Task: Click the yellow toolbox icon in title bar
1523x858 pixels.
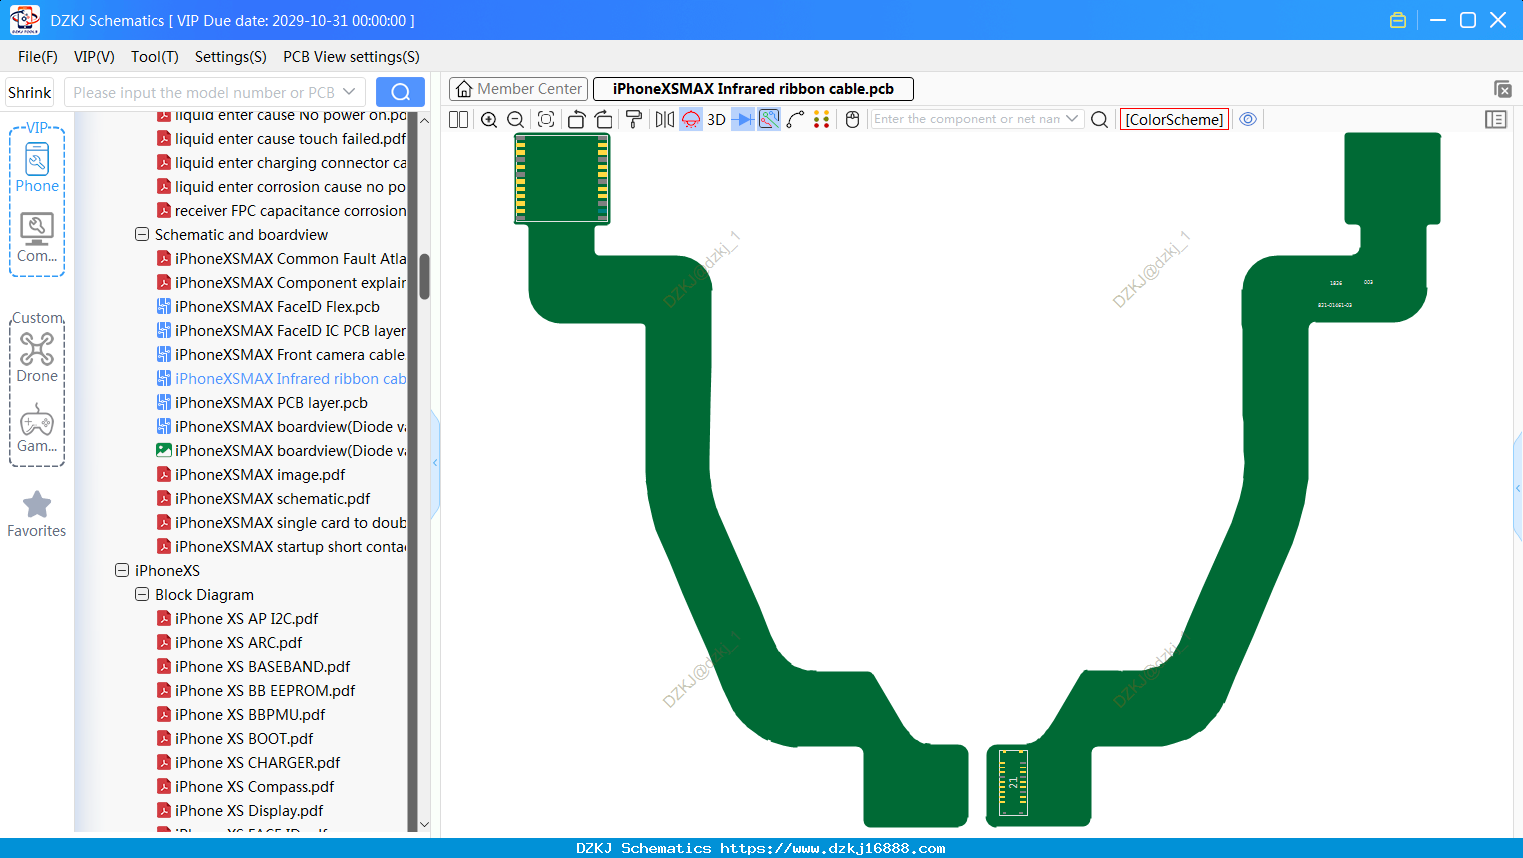Action: 1398,20
